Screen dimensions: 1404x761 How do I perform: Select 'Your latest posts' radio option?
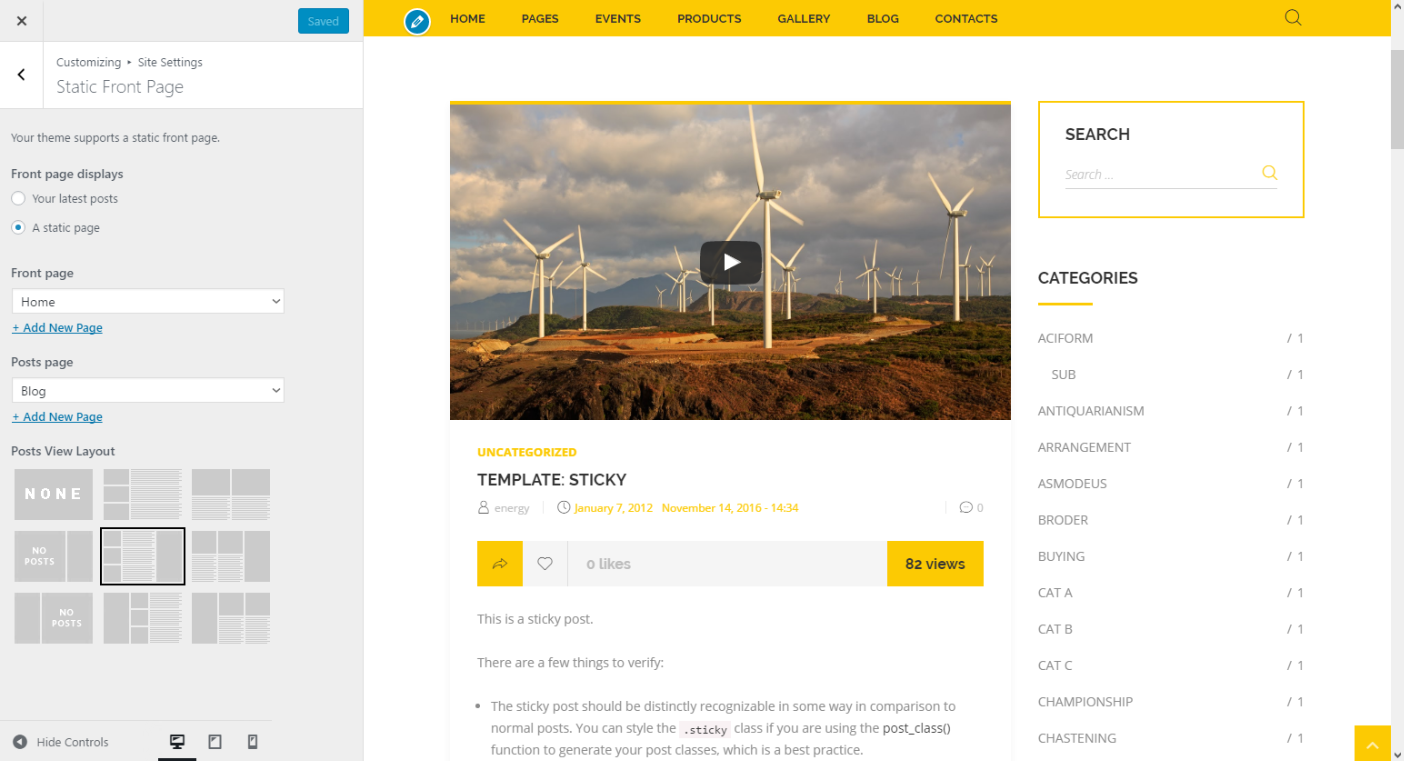point(18,199)
